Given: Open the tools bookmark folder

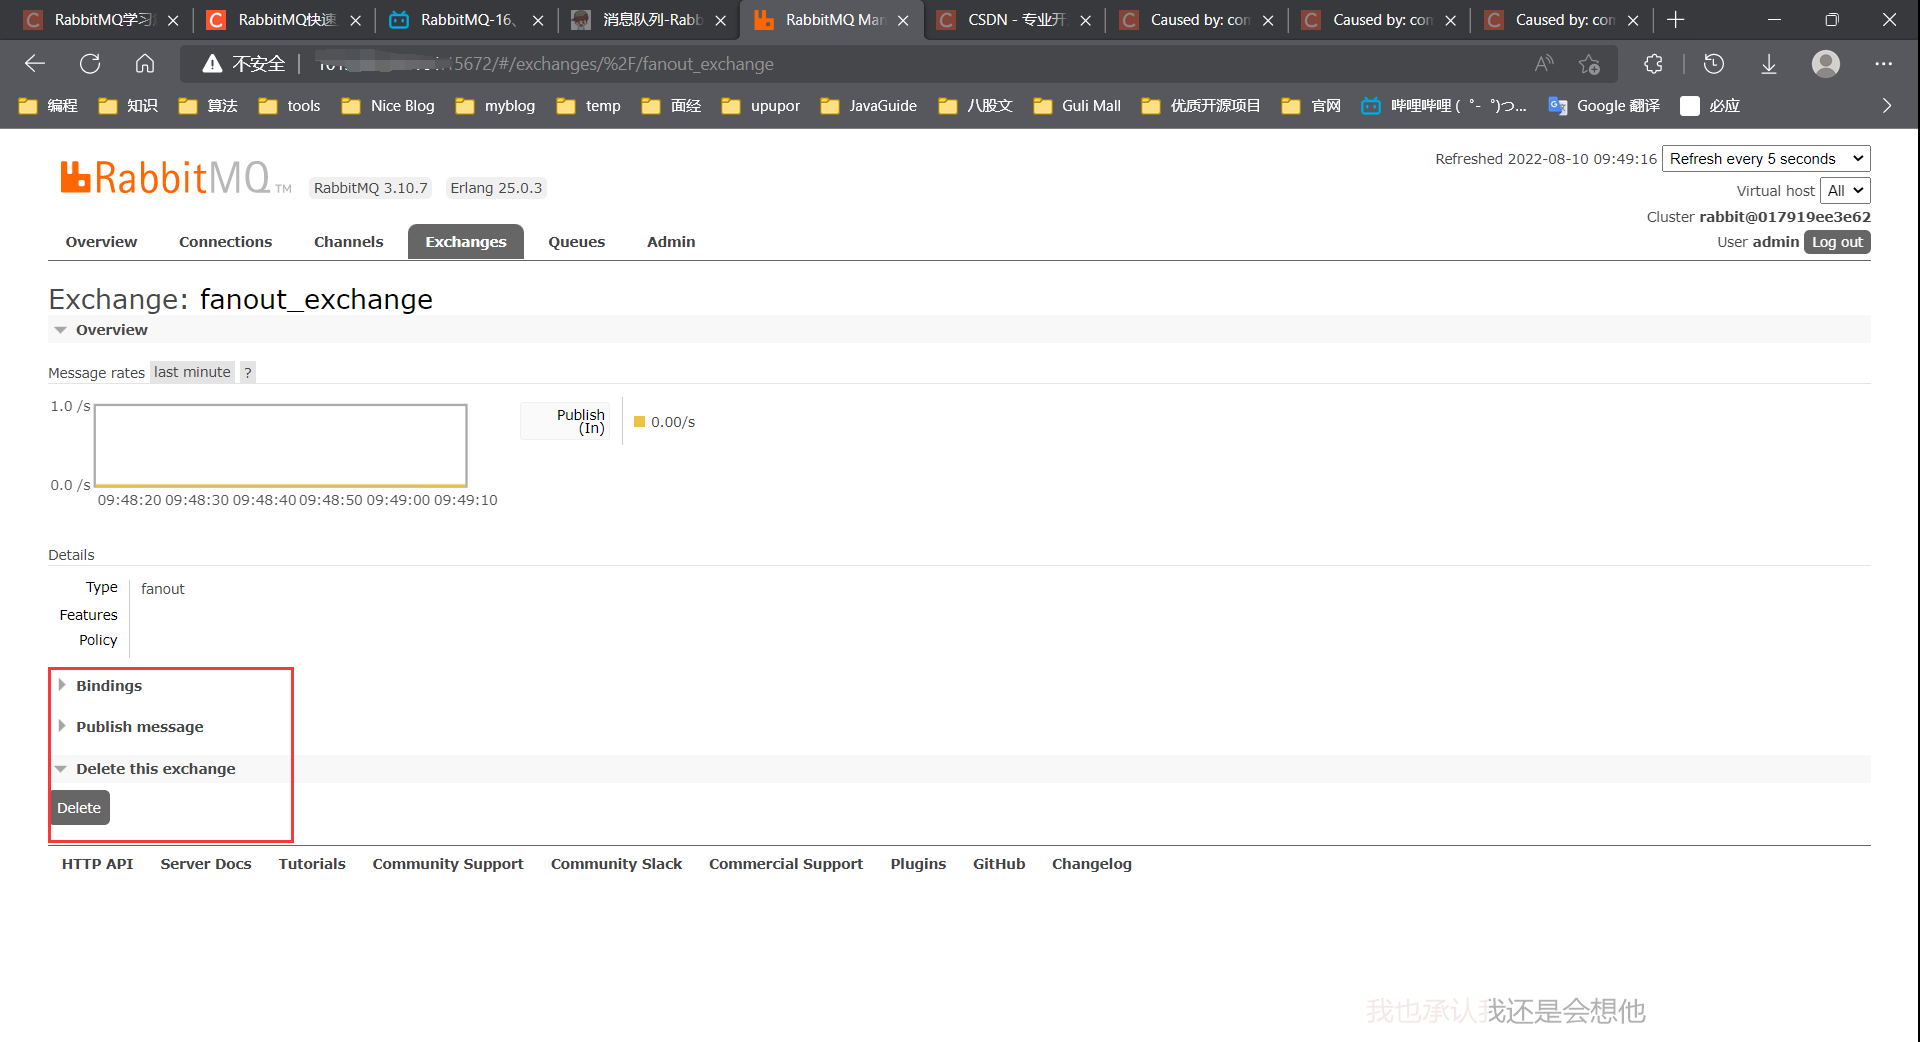Looking at the screenshot, I should 289,105.
